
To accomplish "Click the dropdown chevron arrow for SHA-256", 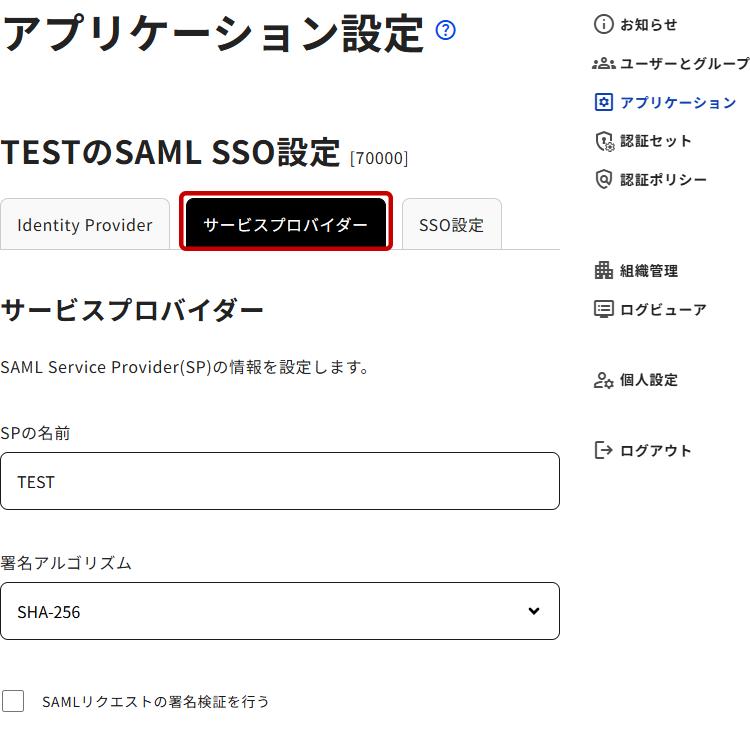I will click(534, 611).
